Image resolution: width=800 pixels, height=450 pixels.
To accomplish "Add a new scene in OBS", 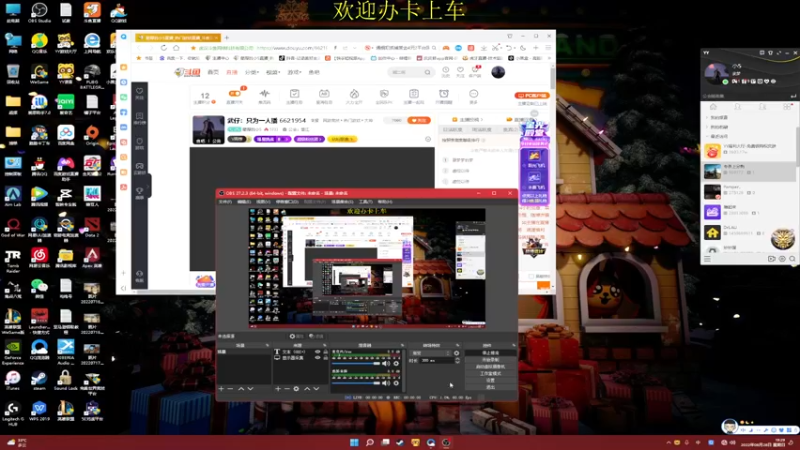I will [x=221, y=389].
